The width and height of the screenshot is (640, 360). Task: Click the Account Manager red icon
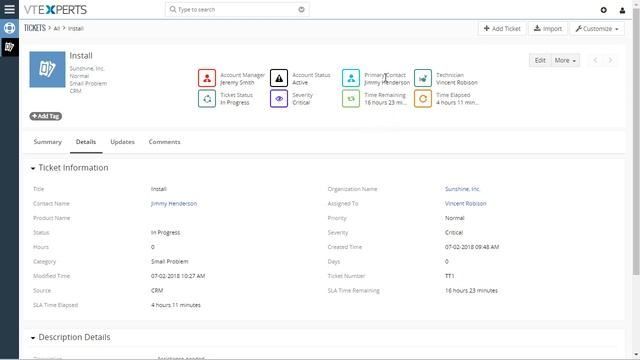(207, 78)
